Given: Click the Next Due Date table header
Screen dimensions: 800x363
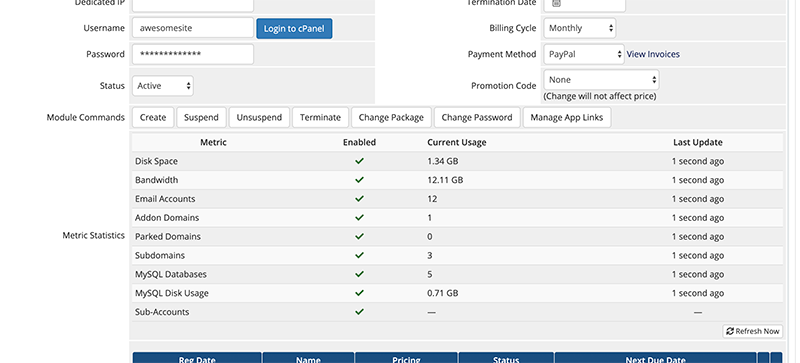Looking at the screenshot, I should click(x=655, y=358).
